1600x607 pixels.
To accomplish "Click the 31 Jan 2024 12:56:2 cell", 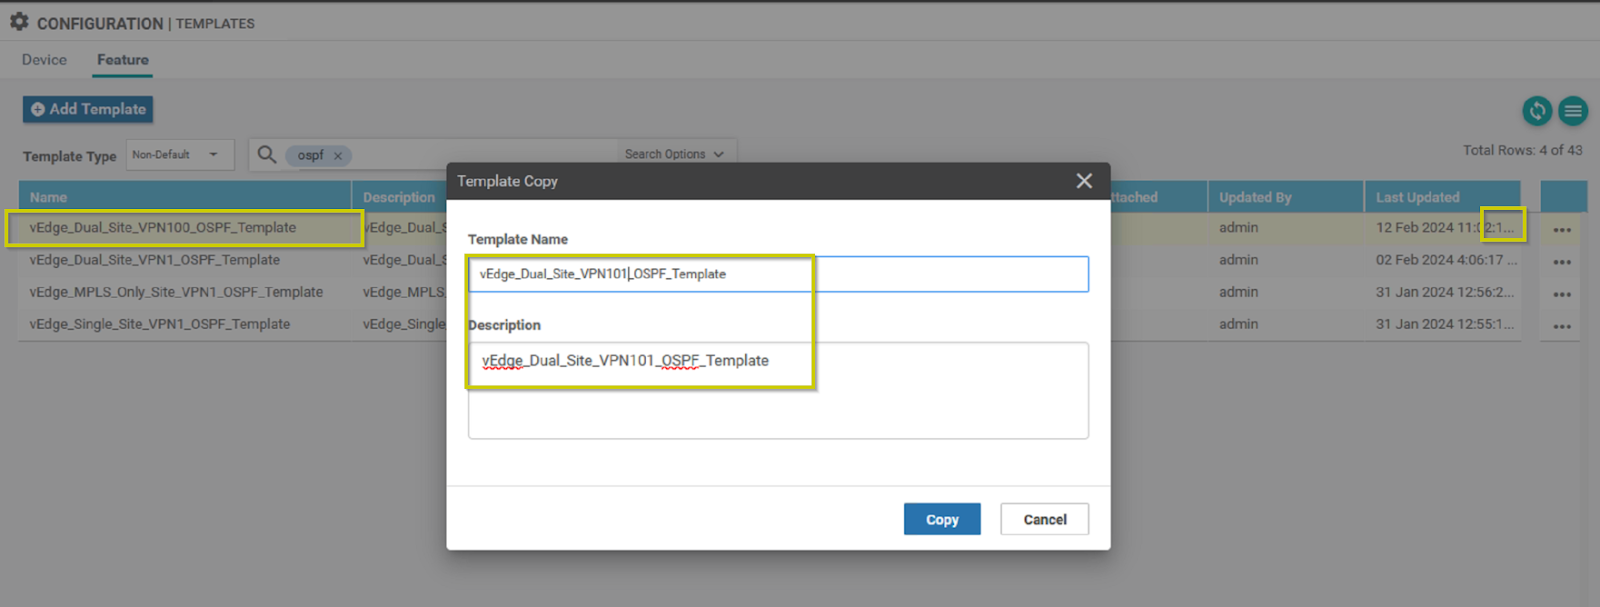I will (x=1445, y=292).
